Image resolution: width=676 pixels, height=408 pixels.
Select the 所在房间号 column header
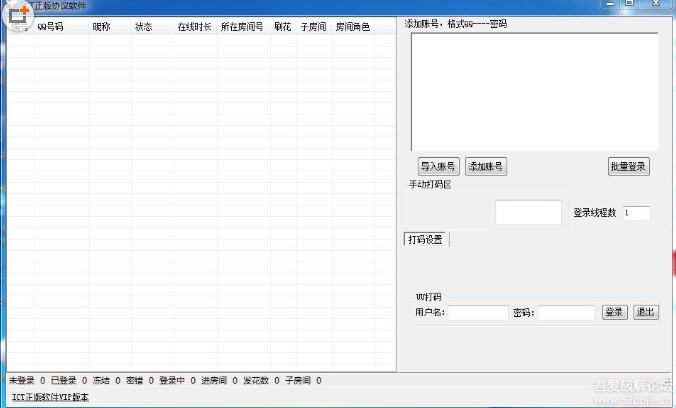click(x=242, y=28)
